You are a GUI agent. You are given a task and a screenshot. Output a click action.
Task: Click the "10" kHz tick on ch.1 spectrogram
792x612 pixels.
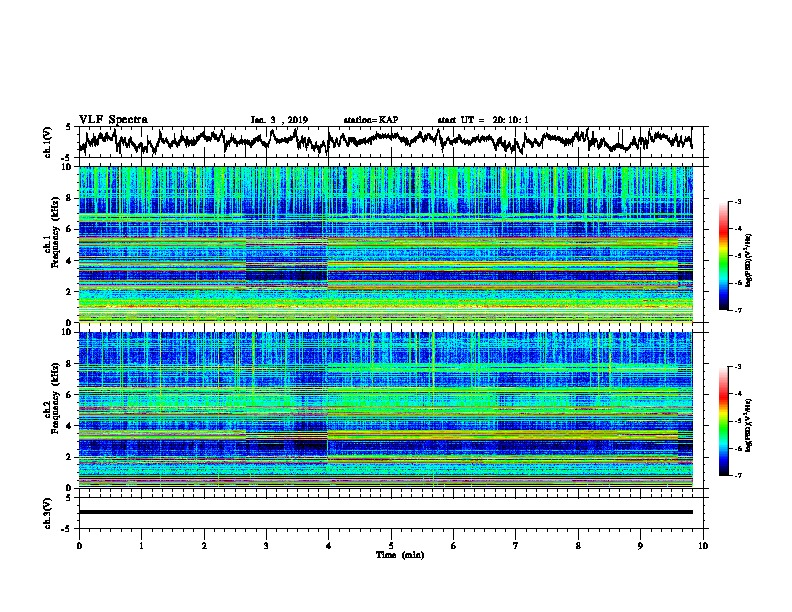[x=68, y=167]
